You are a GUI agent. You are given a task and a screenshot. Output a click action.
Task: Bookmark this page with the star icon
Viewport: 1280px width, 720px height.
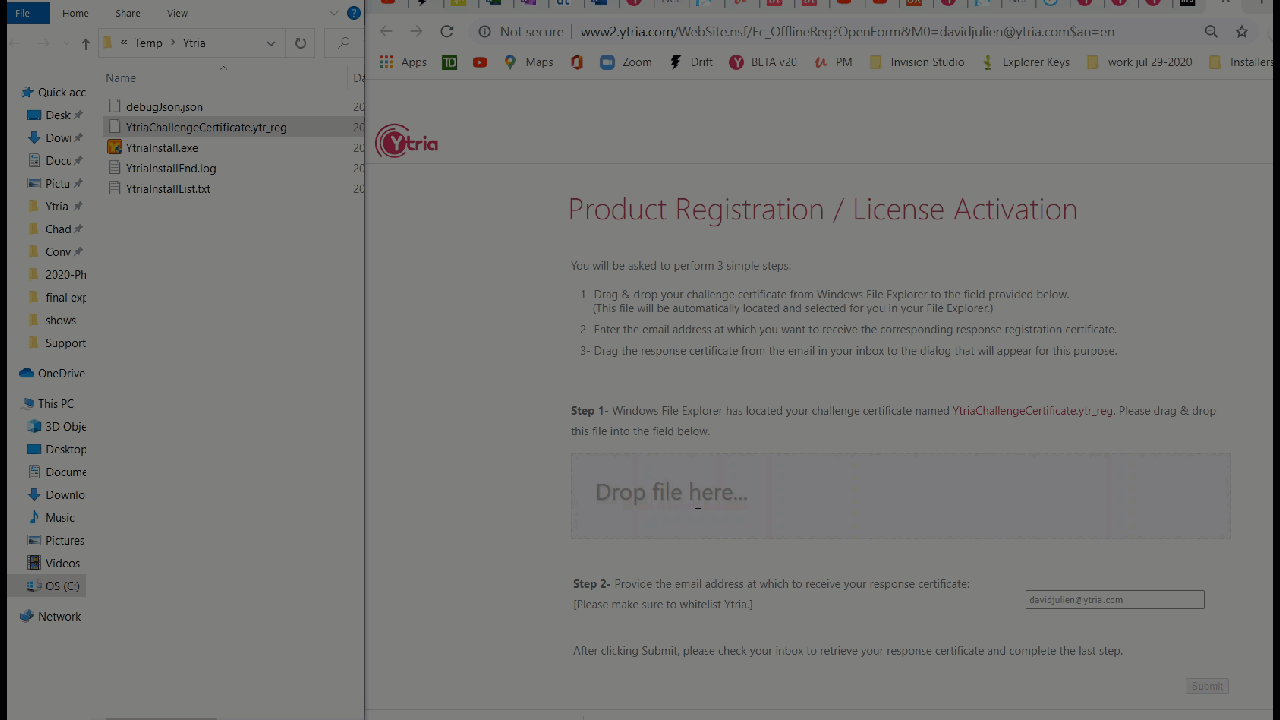[x=1242, y=32]
